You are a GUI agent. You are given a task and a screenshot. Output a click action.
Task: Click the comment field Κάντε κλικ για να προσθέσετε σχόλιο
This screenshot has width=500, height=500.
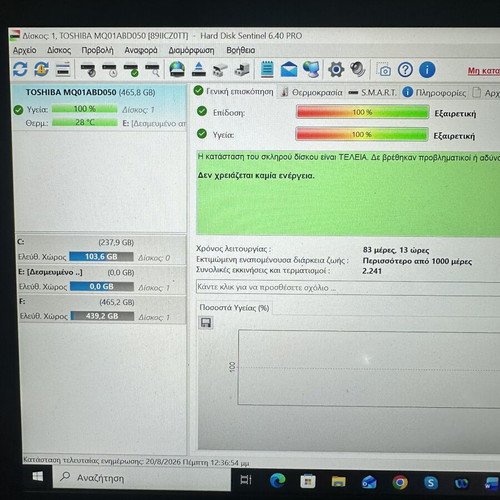[348, 287]
